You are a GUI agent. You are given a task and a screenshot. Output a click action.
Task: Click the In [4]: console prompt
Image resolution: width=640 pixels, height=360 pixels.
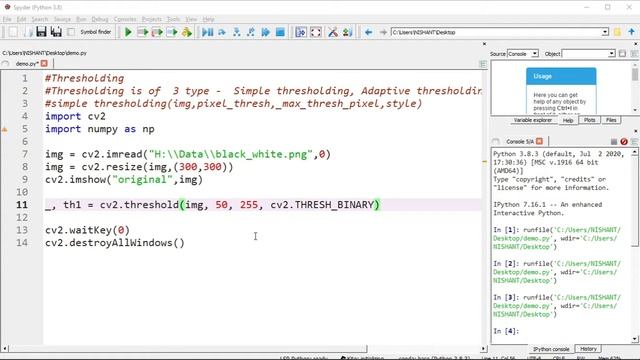(x=506, y=331)
